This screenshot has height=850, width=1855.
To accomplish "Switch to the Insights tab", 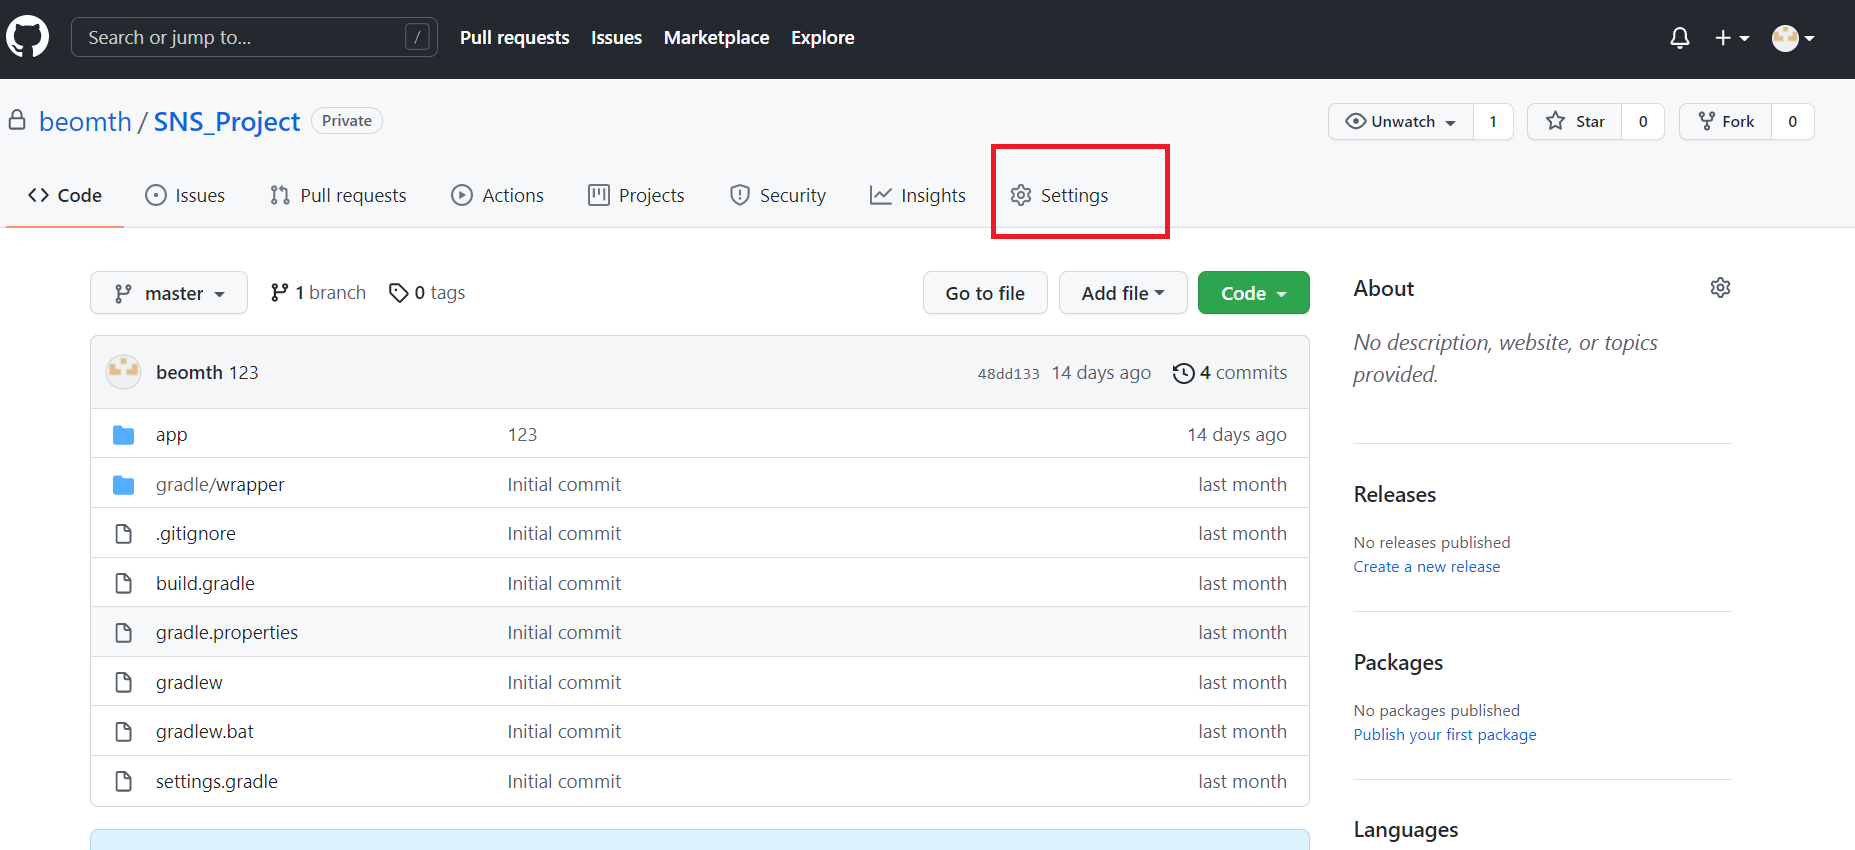I will click(918, 195).
